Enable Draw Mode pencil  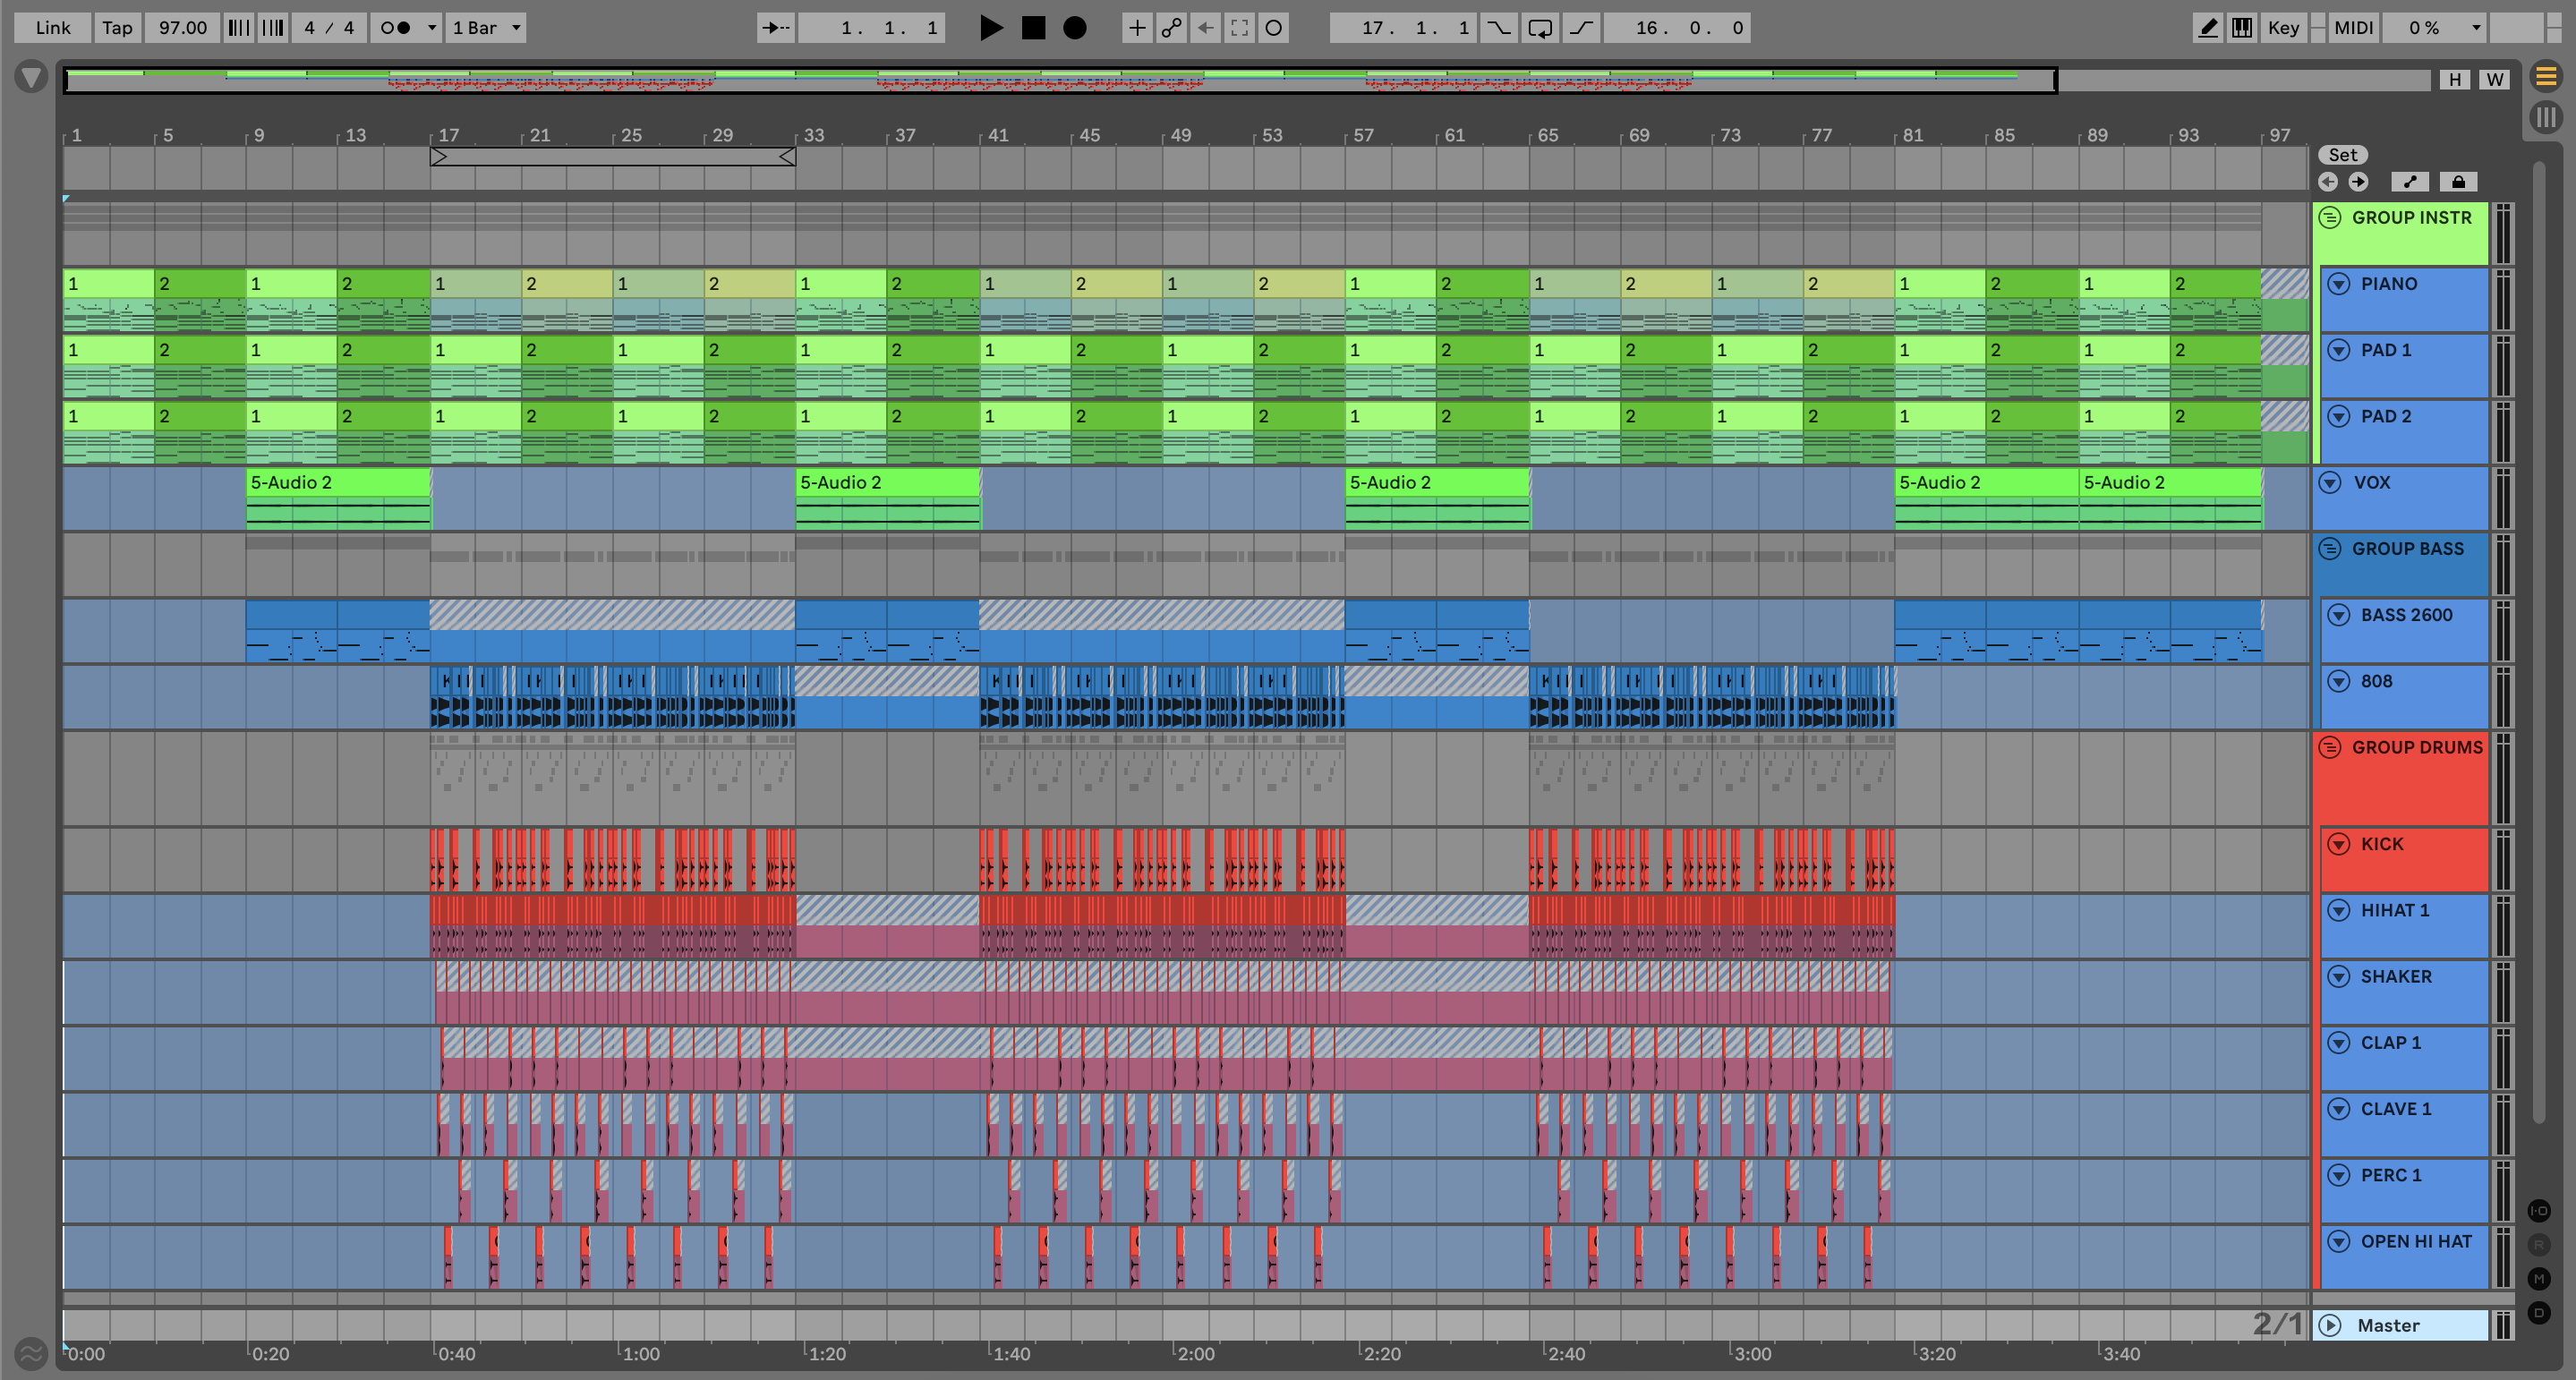pyautogui.click(x=2207, y=28)
